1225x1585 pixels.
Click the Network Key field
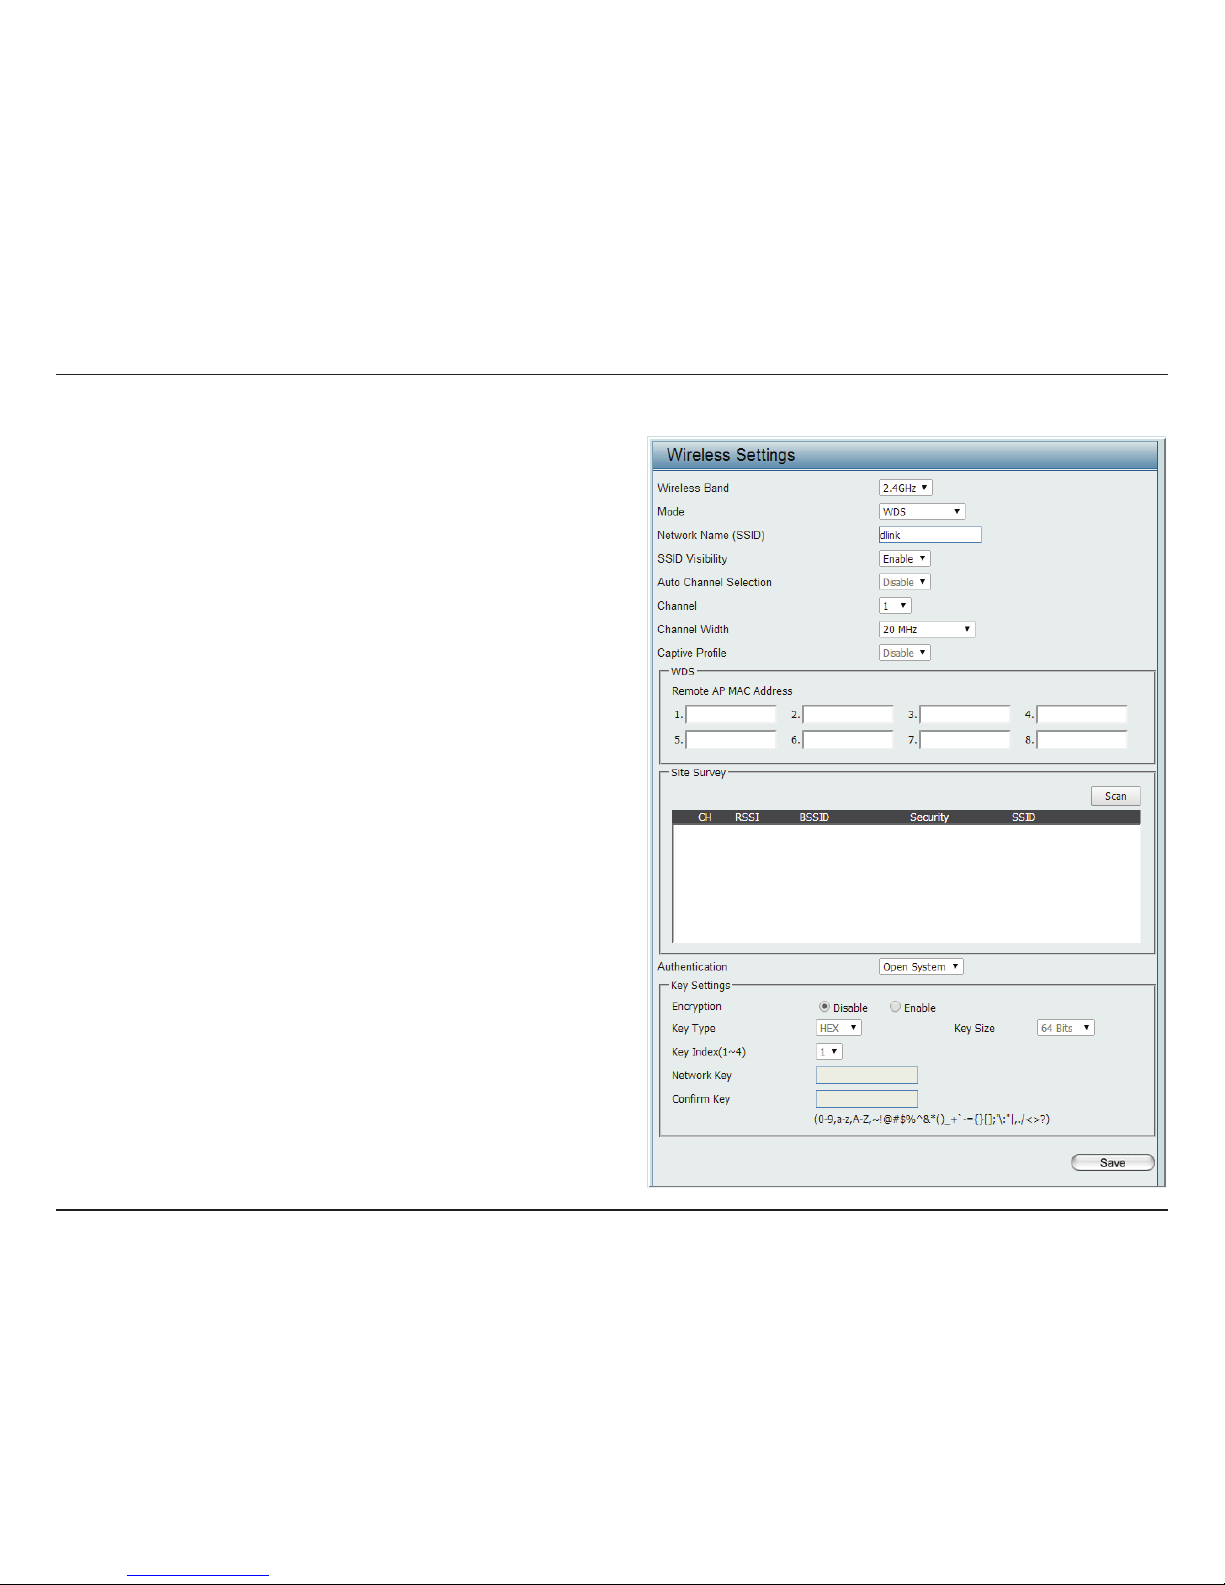(867, 1075)
